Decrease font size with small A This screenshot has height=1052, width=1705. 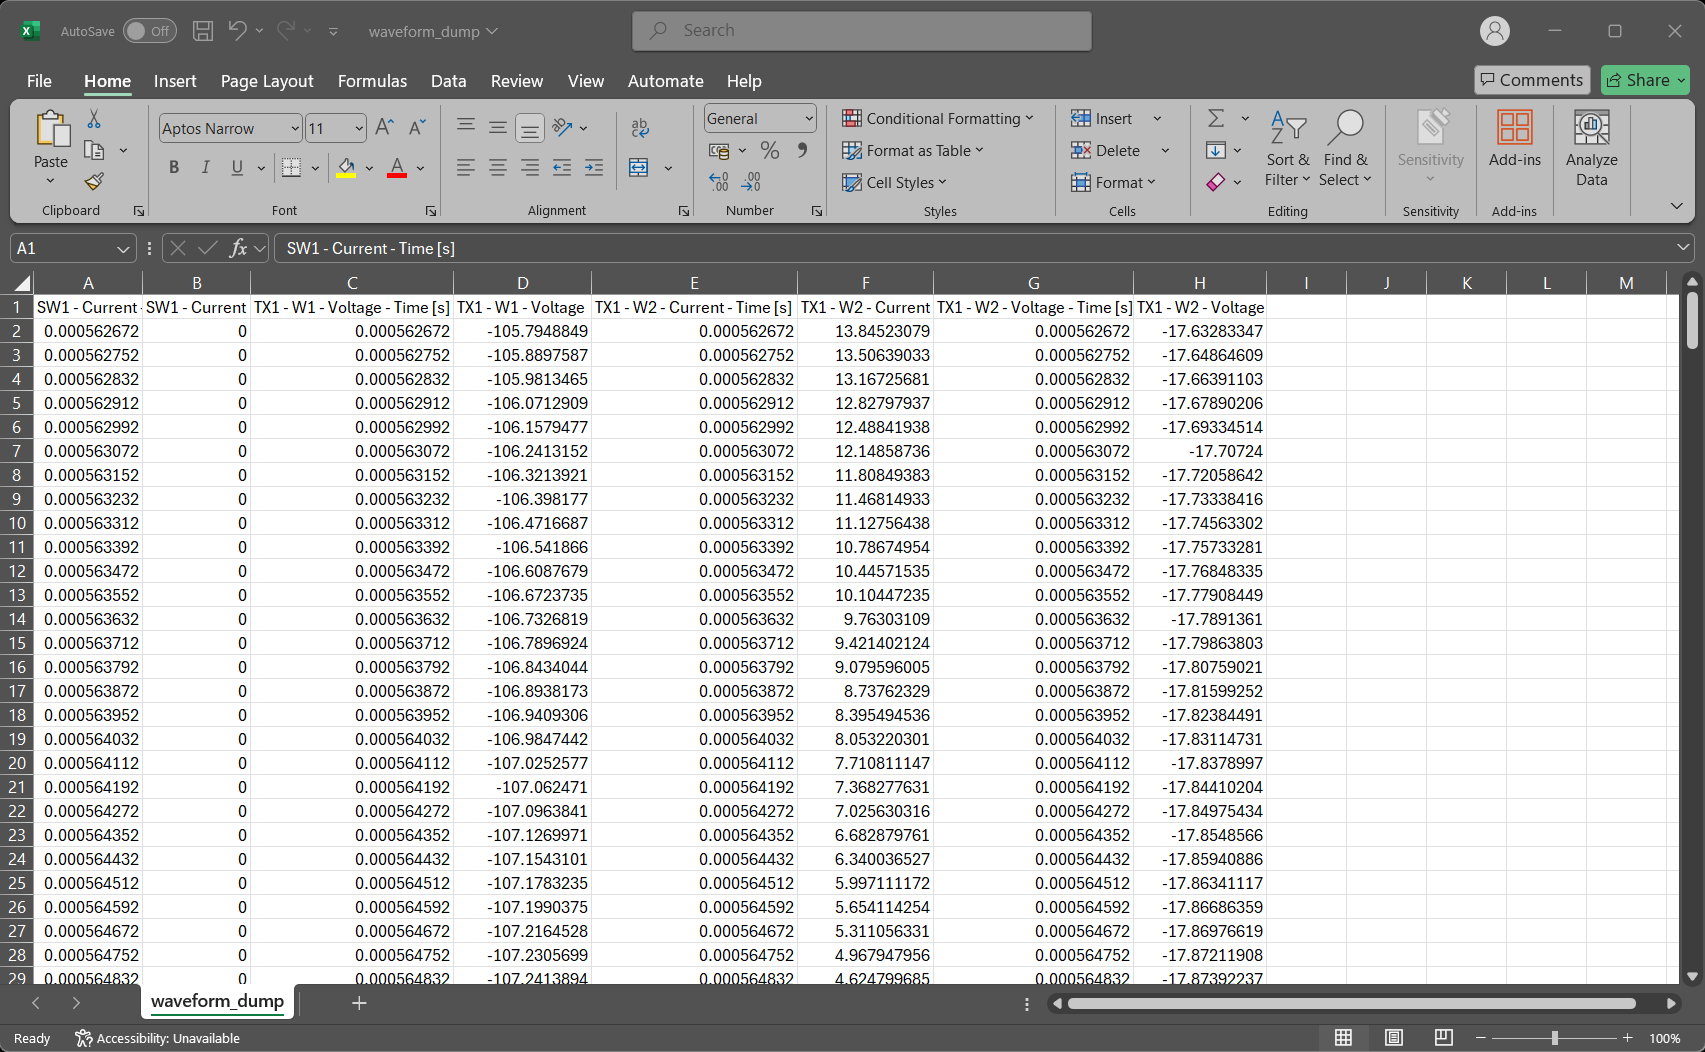[x=417, y=127]
